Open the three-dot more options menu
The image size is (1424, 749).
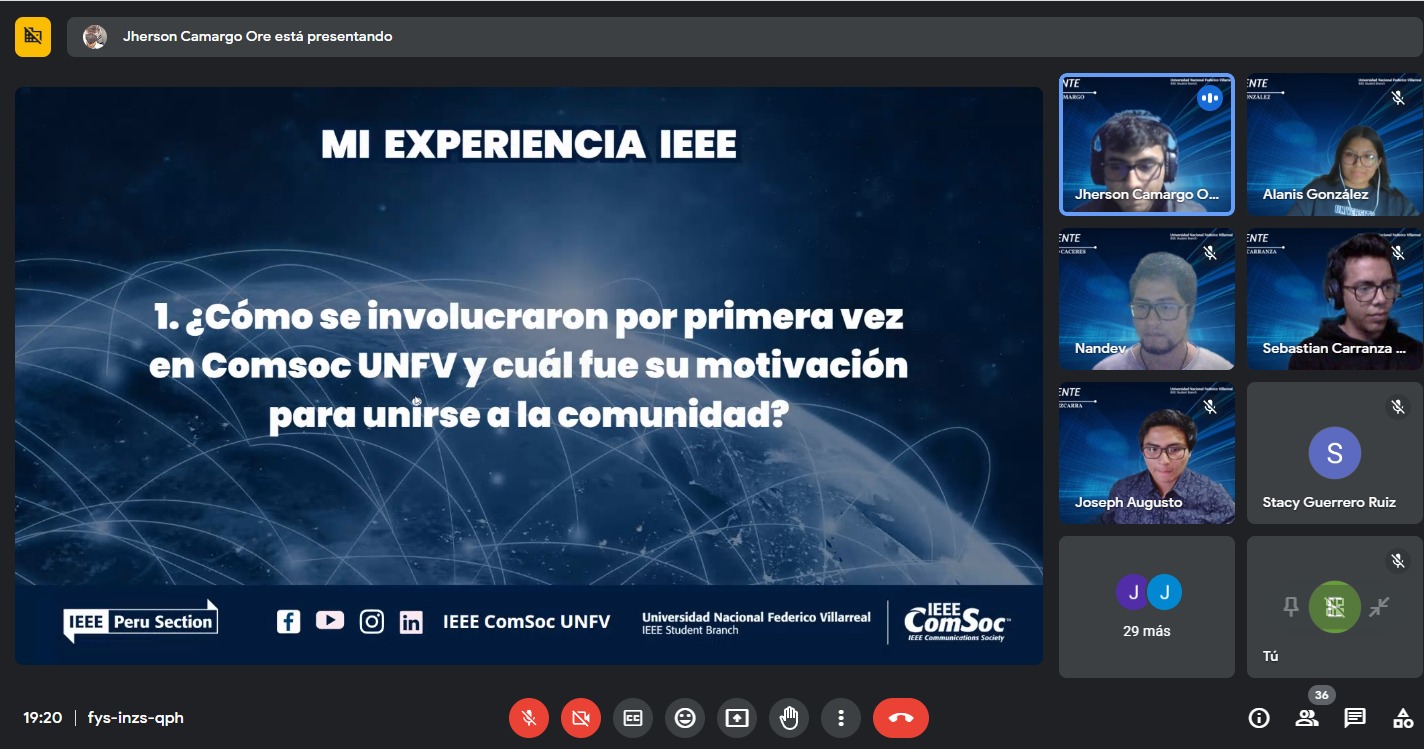point(841,718)
